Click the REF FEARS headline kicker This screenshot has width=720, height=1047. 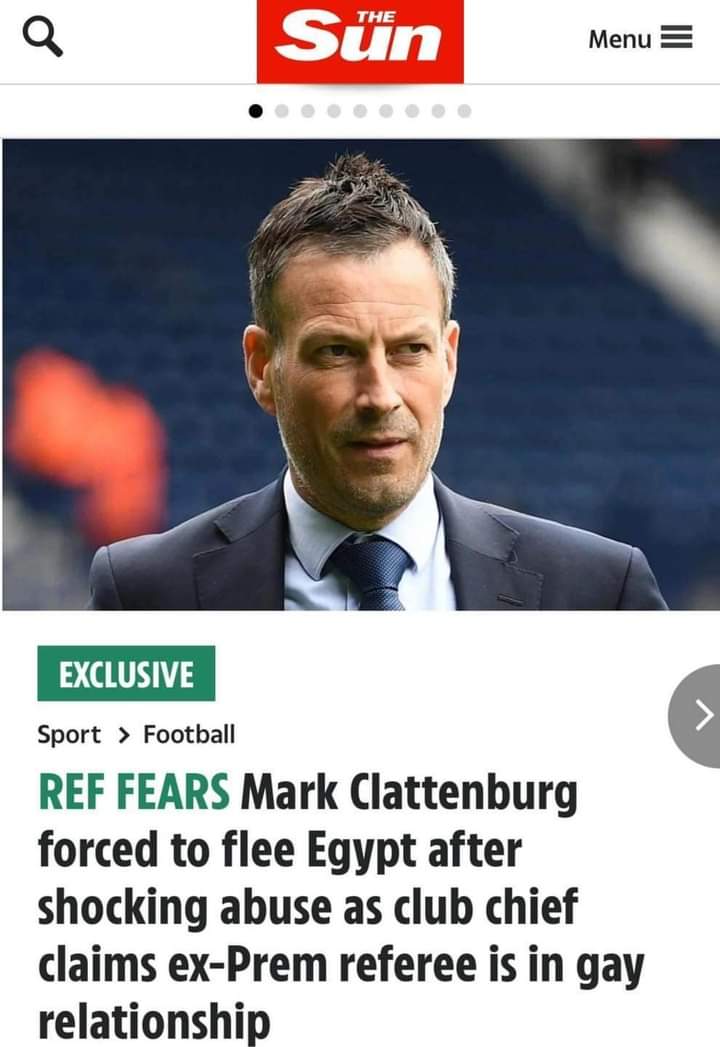pyautogui.click(x=134, y=793)
